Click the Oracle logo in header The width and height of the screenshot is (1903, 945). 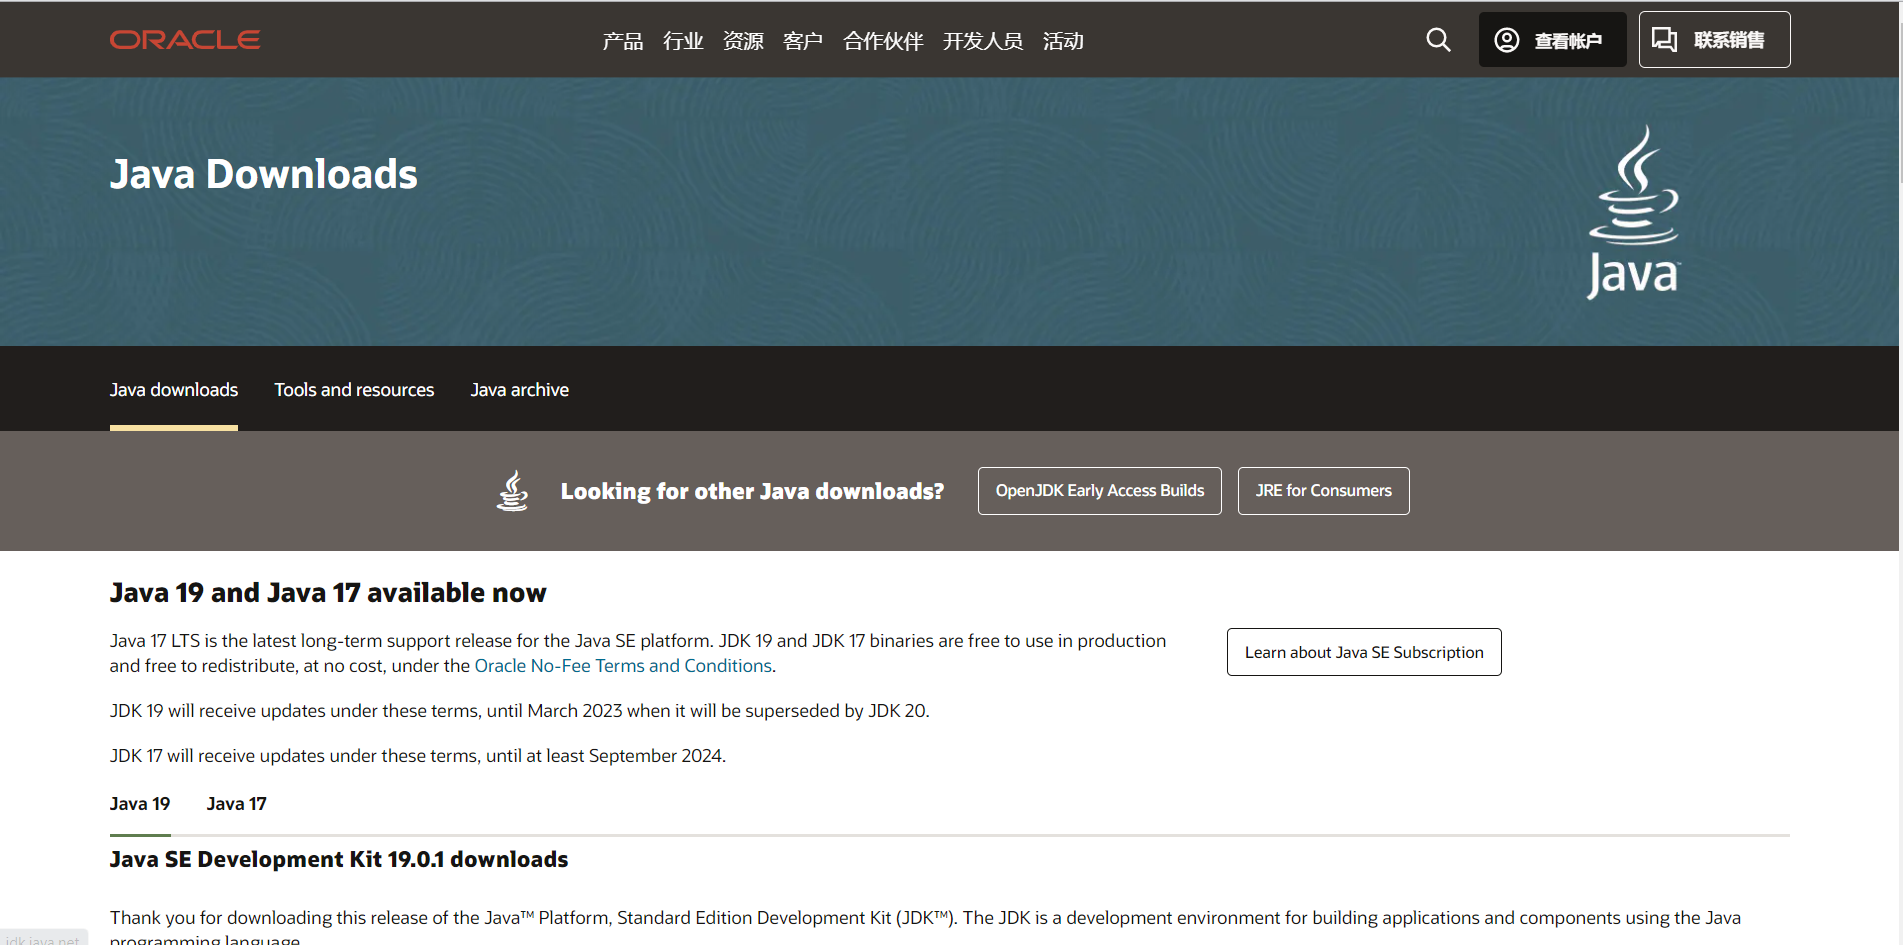point(185,40)
